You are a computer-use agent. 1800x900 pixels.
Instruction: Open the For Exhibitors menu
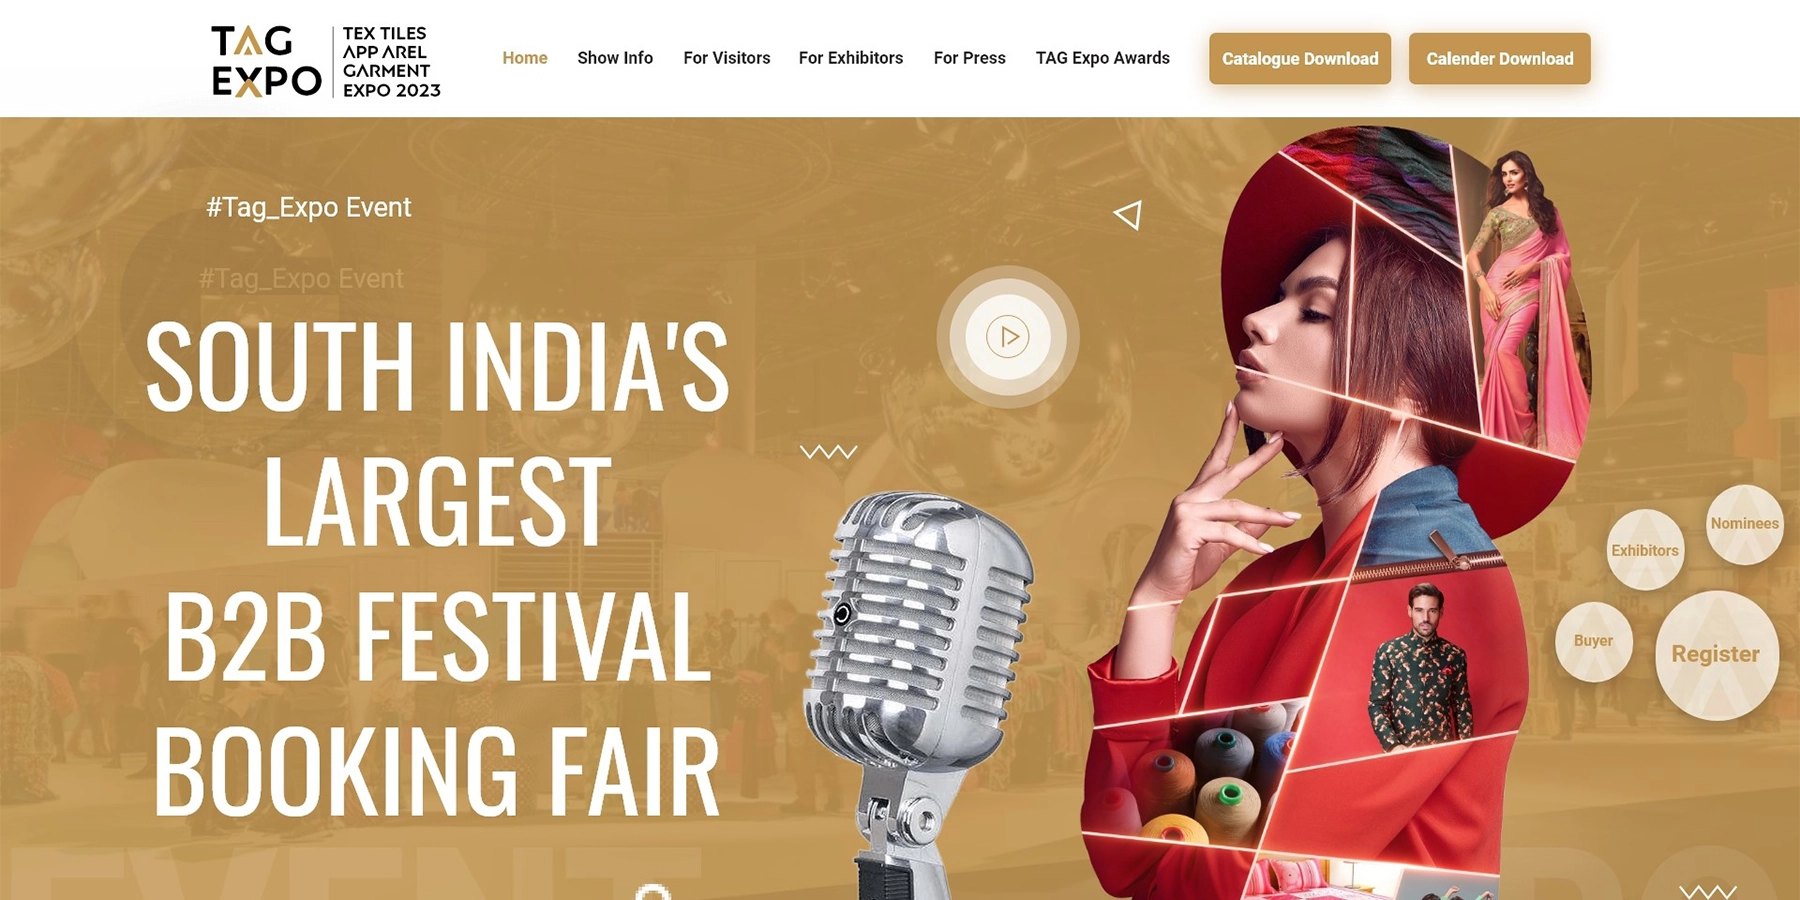pos(851,58)
